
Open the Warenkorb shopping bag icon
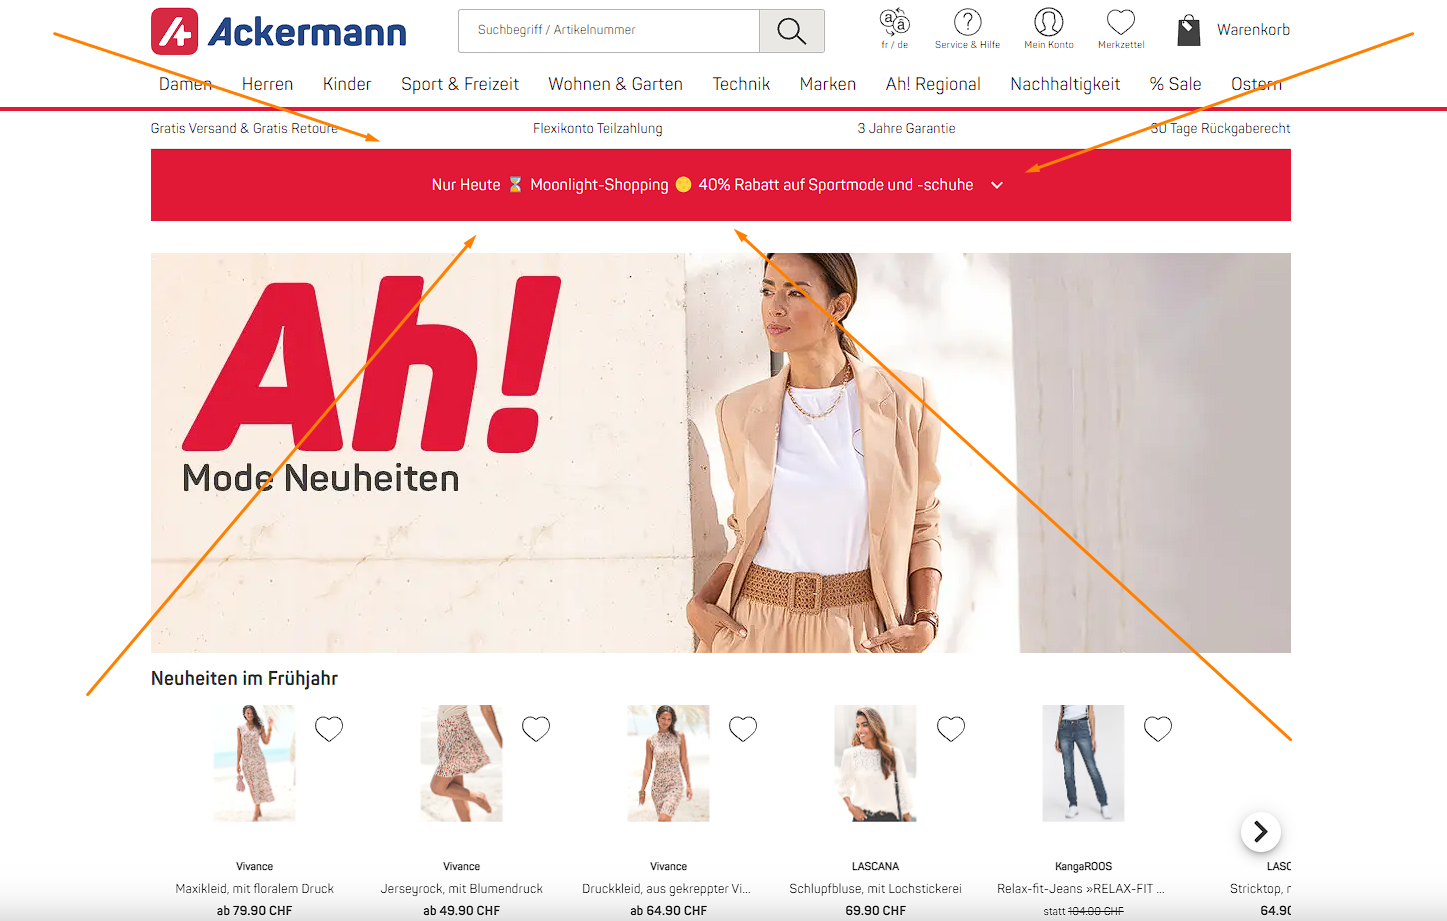[1188, 30]
